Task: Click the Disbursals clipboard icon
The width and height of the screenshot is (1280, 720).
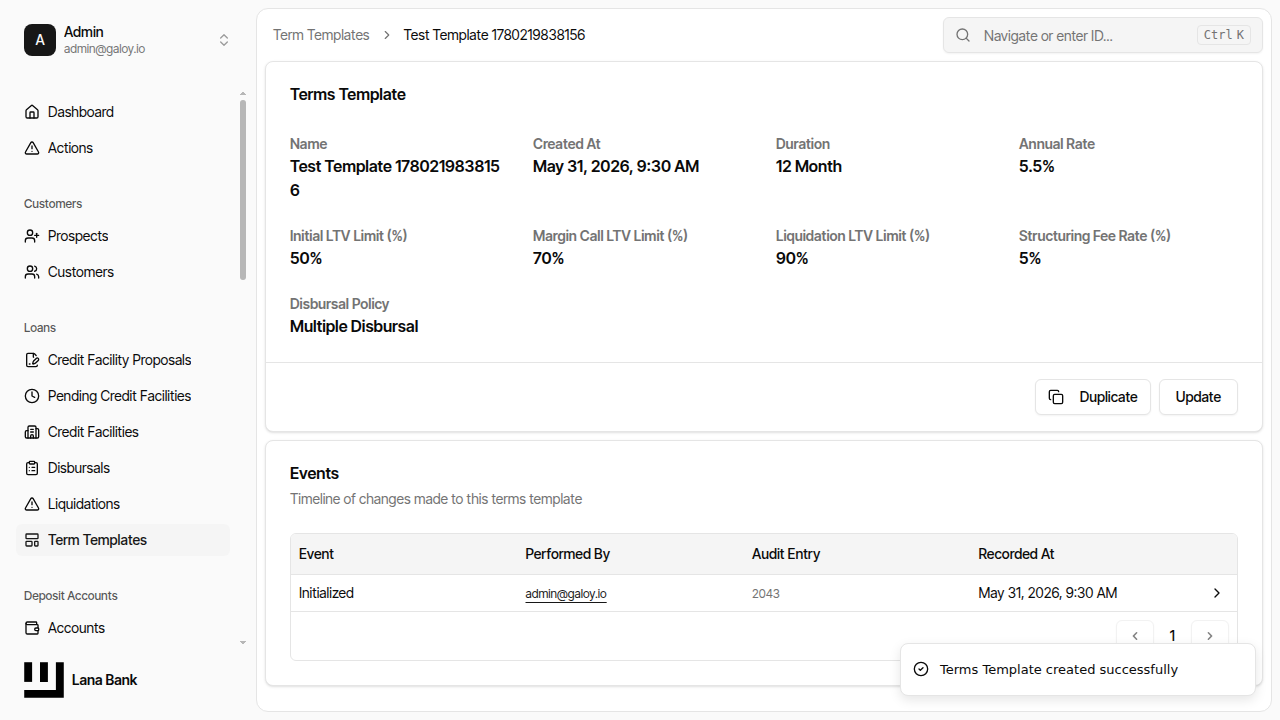Action: click(32, 468)
